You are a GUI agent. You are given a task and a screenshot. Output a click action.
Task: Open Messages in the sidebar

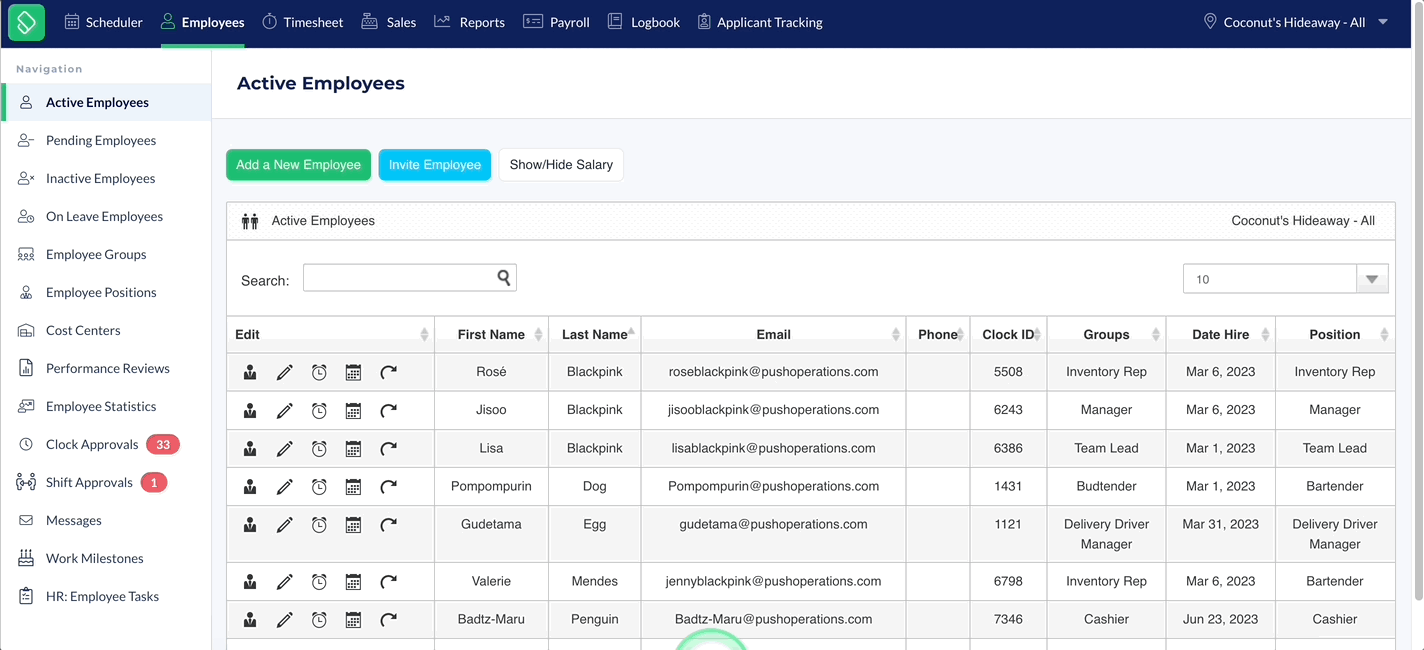coord(74,520)
